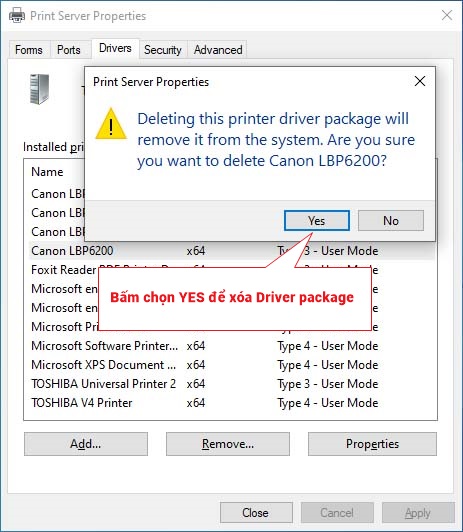Go to the Advanced tab
This screenshot has height=532, width=463.
pos(218,50)
